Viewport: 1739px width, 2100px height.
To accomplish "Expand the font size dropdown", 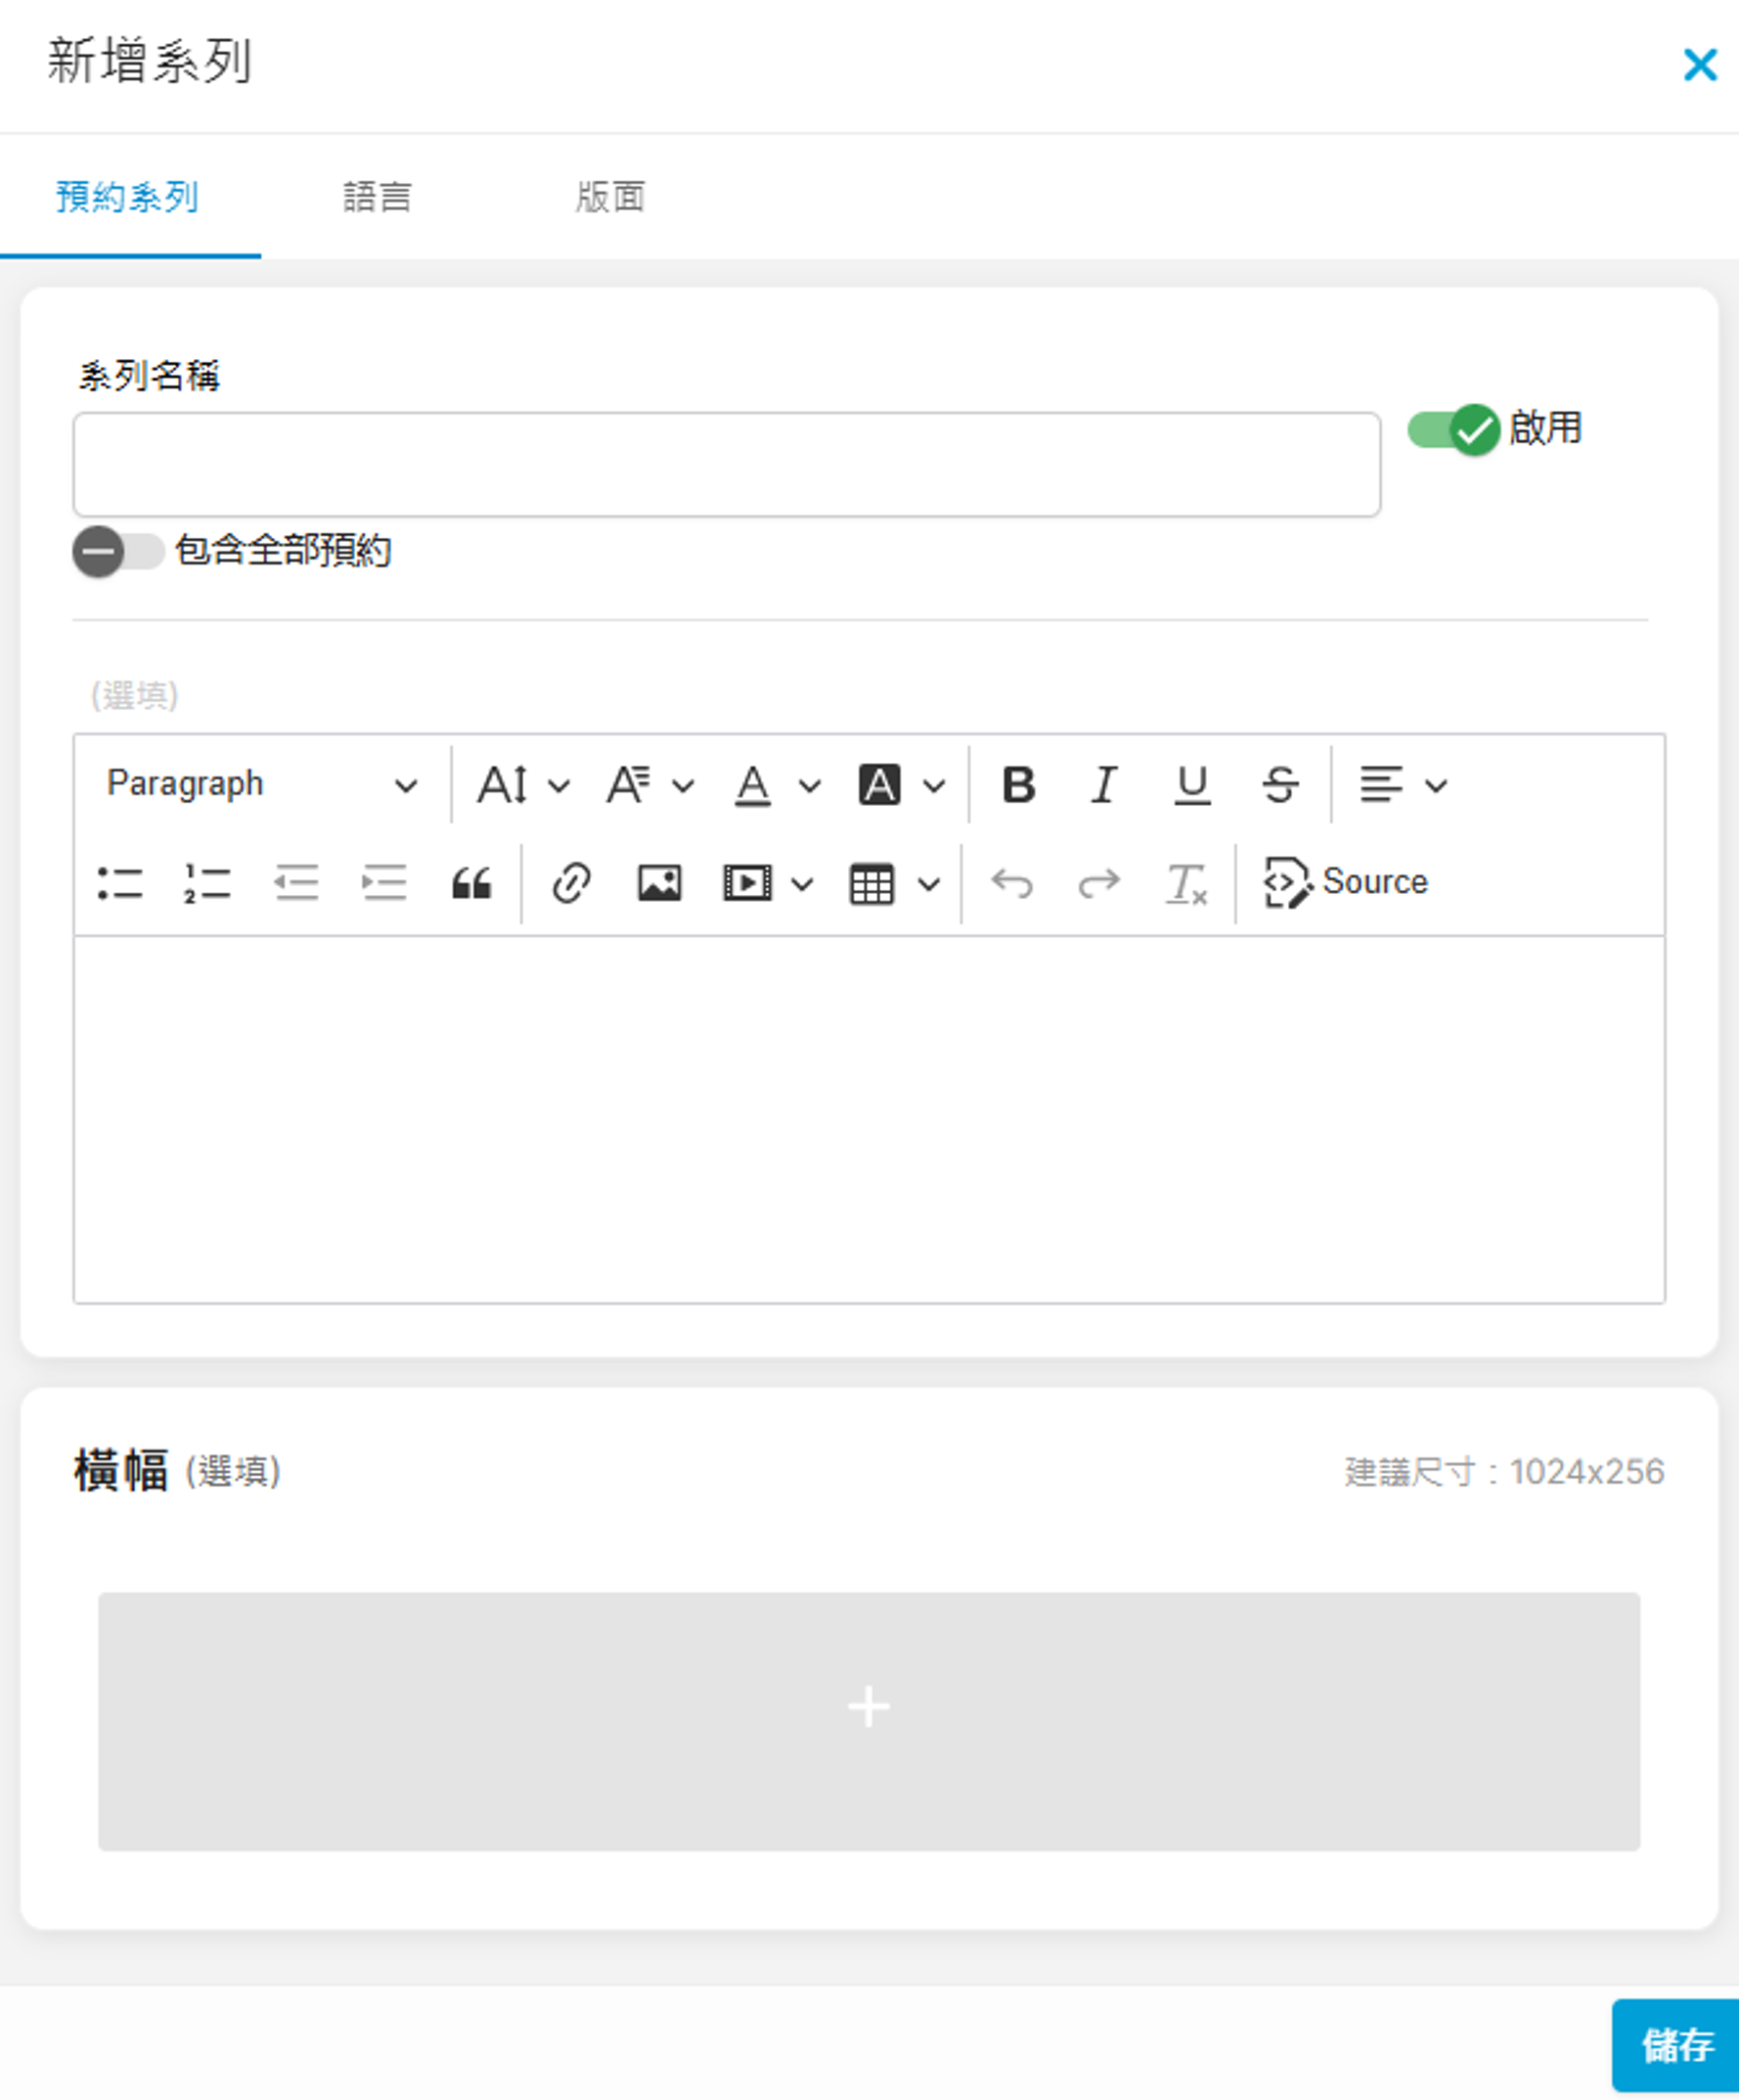I will tap(523, 785).
